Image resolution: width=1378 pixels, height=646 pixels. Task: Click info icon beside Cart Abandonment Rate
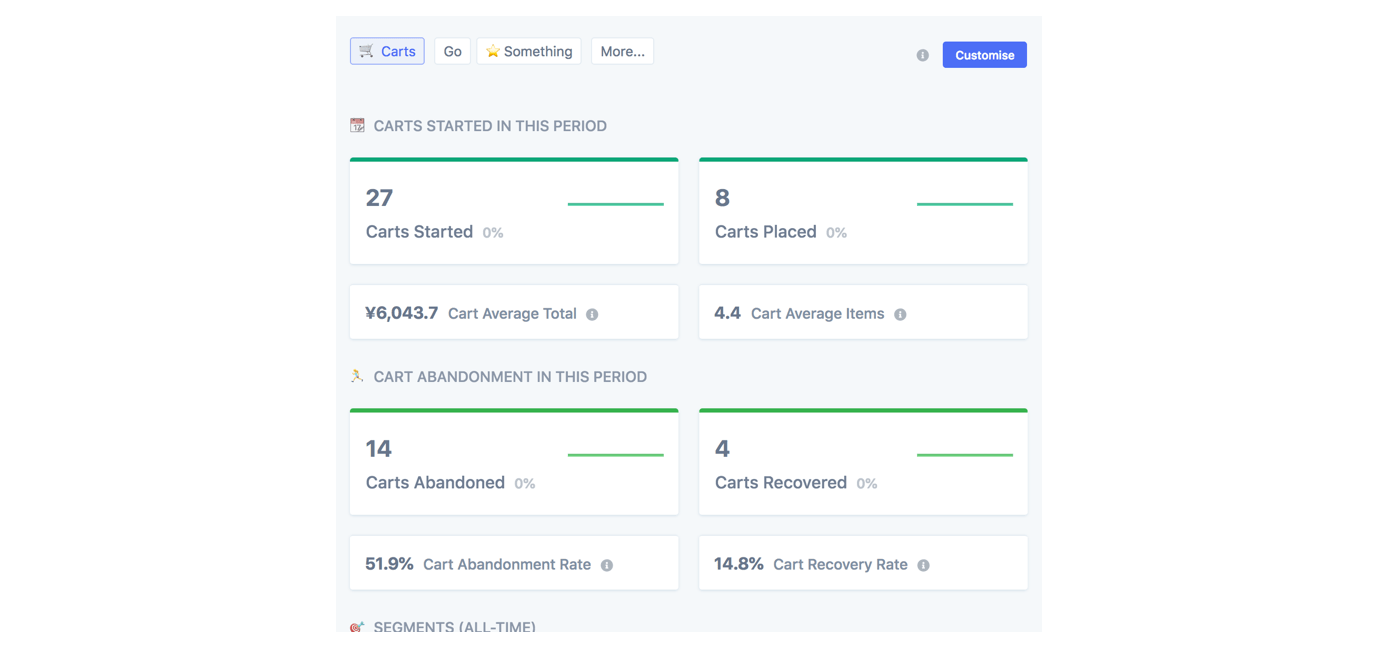click(x=606, y=565)
